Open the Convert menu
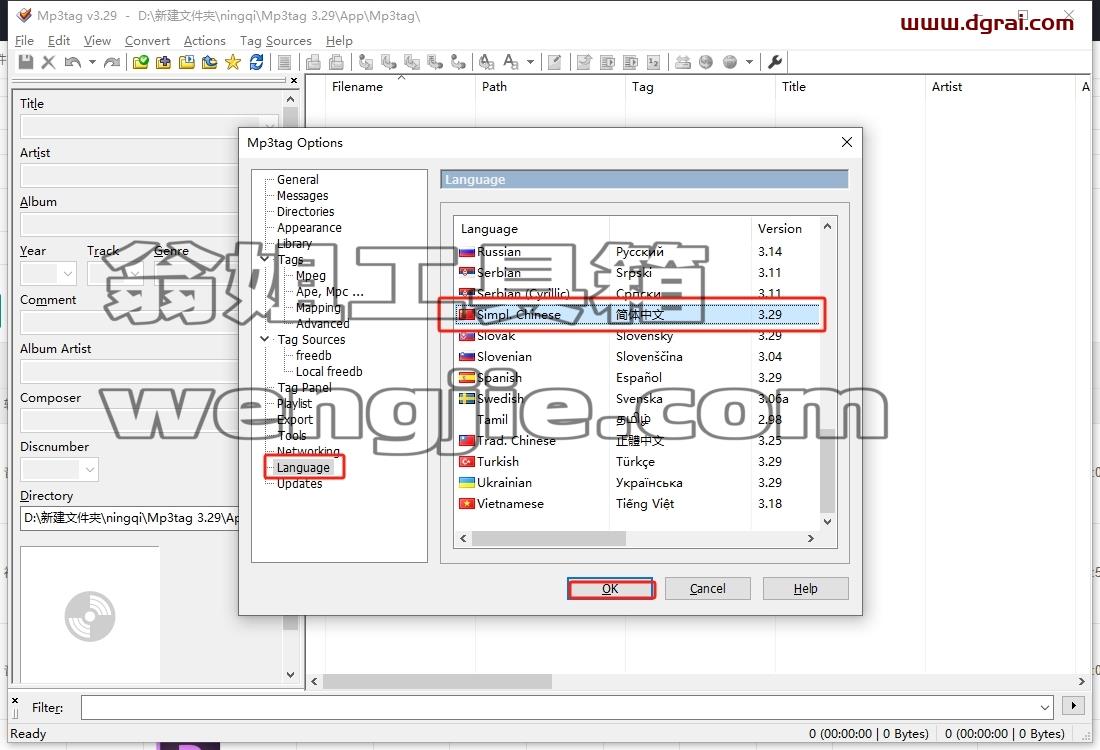The width and height of the screenshot is (1100, 750). (x=147, y=41)
